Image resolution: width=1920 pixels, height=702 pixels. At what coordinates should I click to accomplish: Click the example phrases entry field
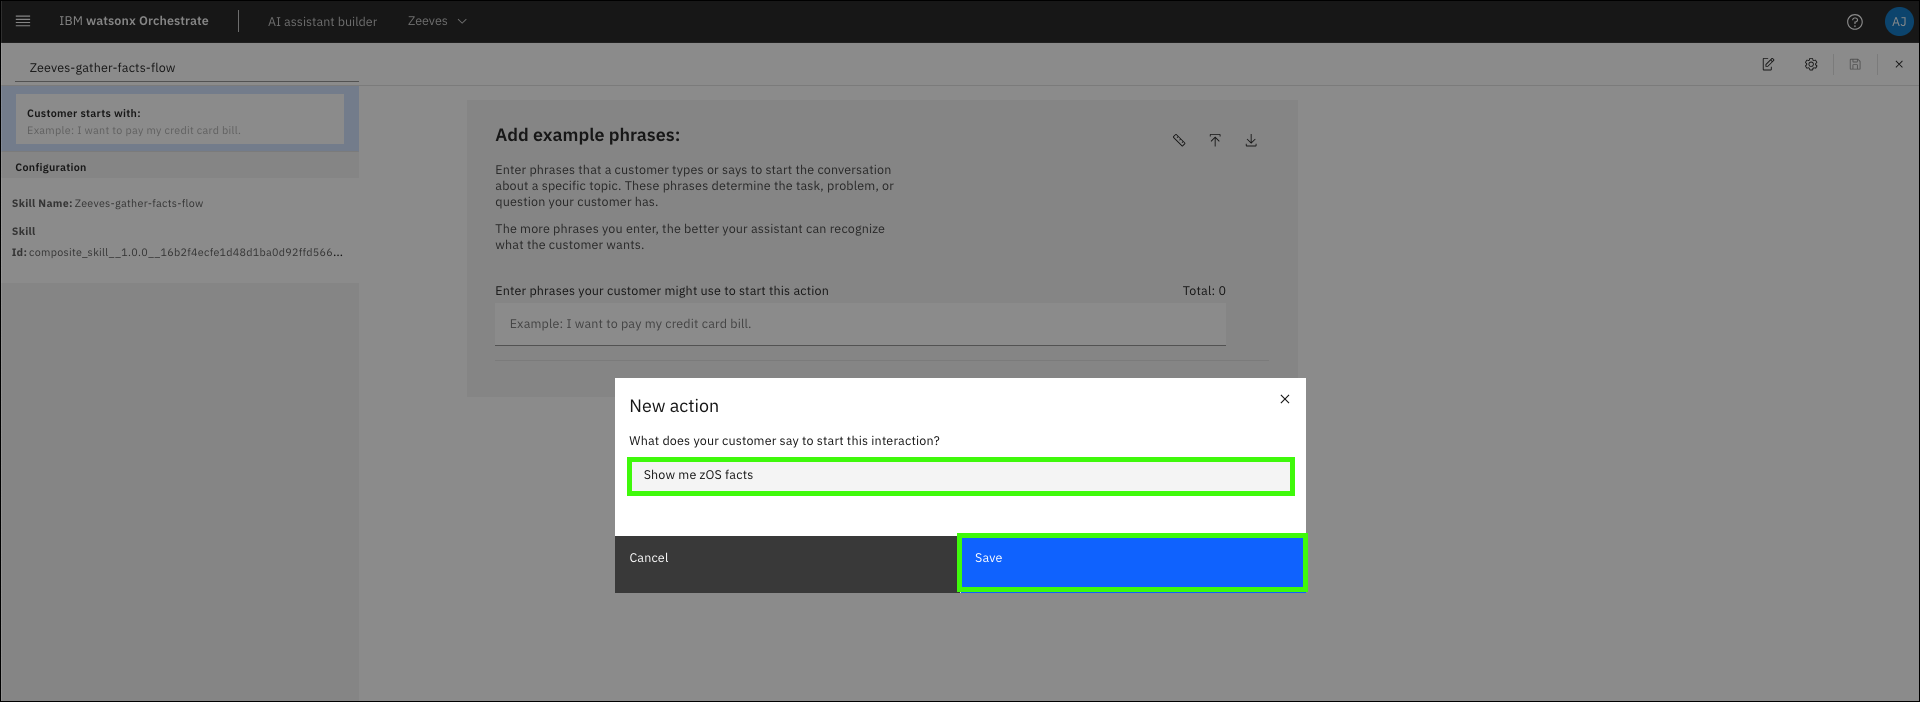[860, 324]
